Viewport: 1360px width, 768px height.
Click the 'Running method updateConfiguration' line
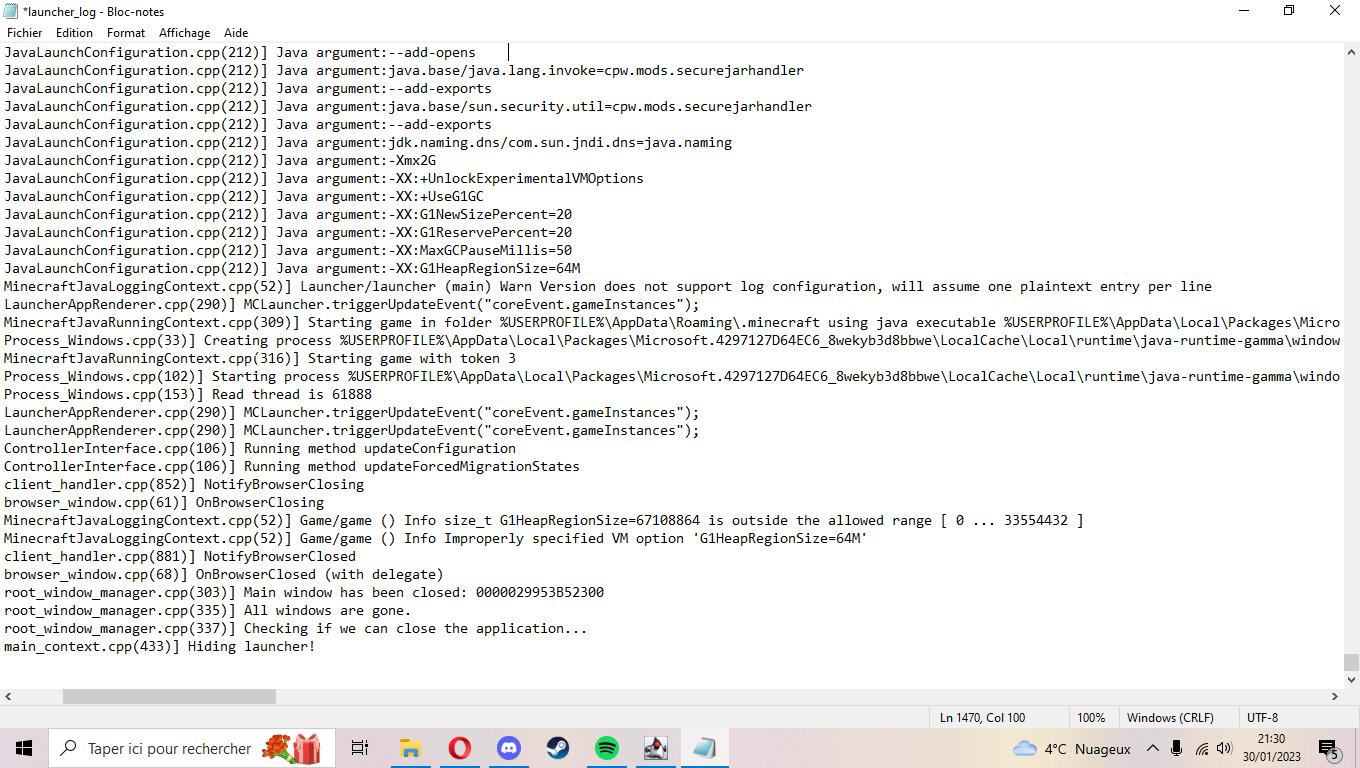(260, 448)
